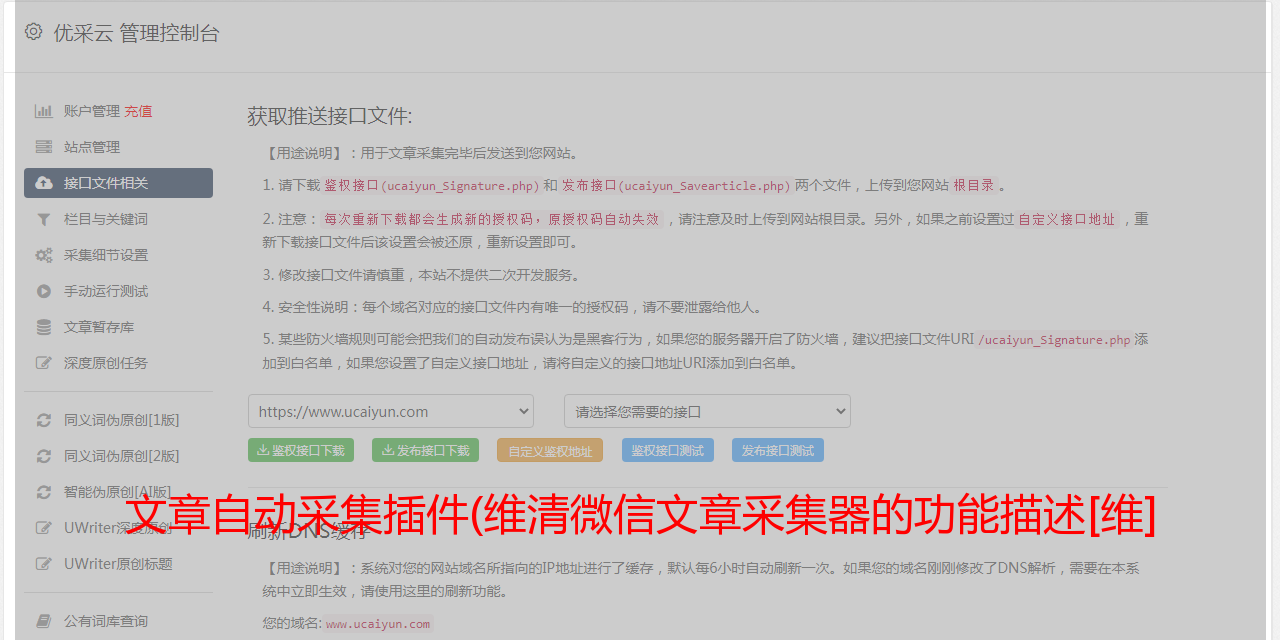
Task: Click the filter icon for 栏目与关键词
Action: [x=44, y=219]
